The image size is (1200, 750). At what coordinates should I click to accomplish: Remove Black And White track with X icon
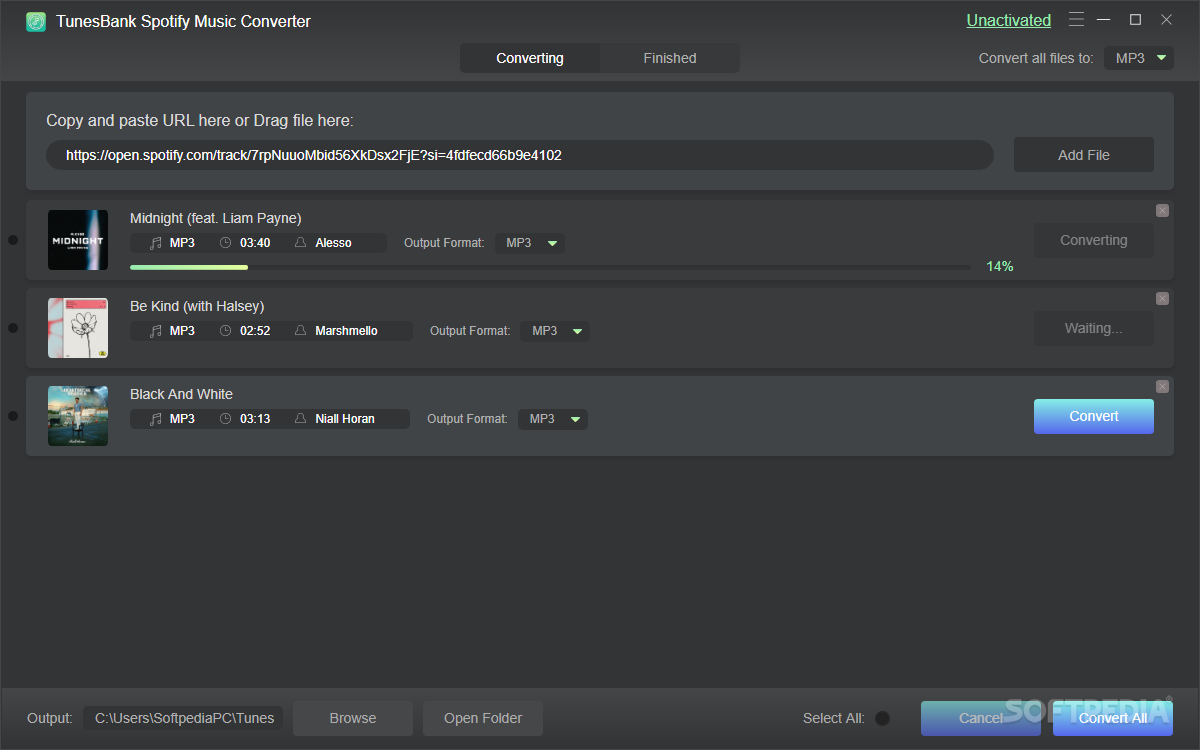1162,386
